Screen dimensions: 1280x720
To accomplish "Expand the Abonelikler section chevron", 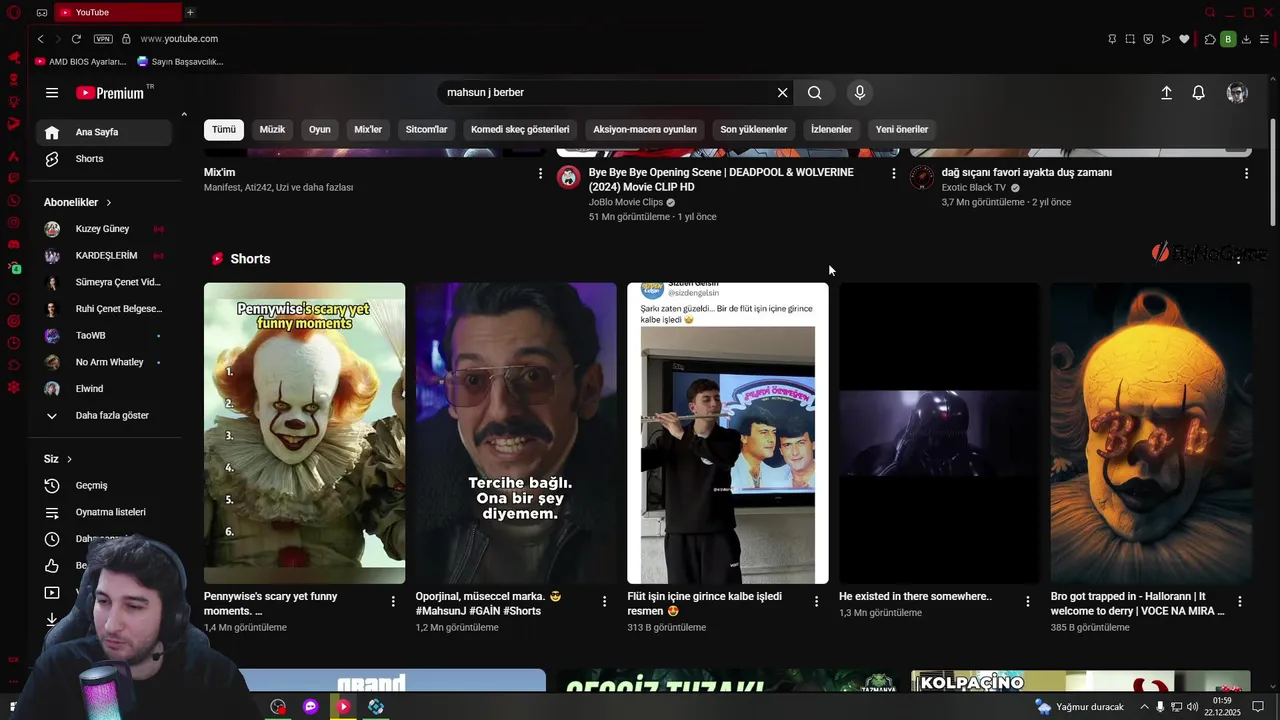I will tap(109, 203).
